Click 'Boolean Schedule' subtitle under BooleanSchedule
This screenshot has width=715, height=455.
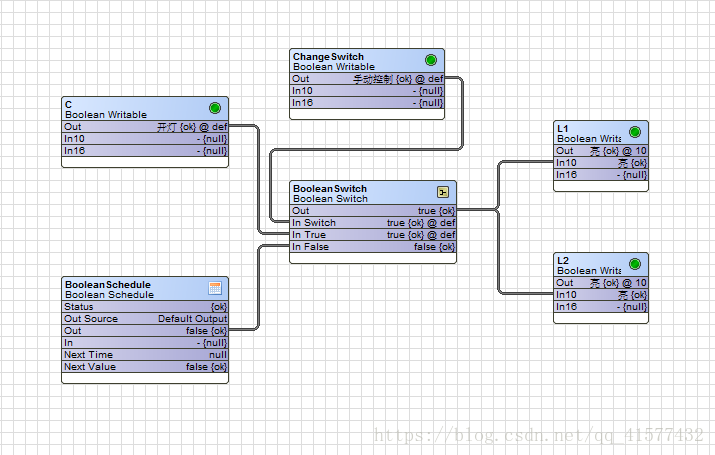pyautogui.click(x=109, y=295)
